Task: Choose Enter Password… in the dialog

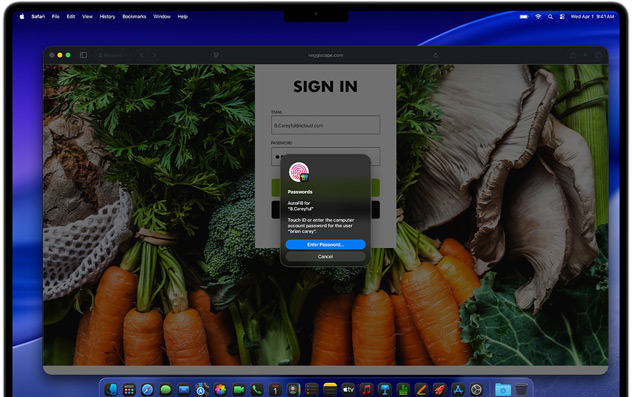Action: [x=325, y=245]
